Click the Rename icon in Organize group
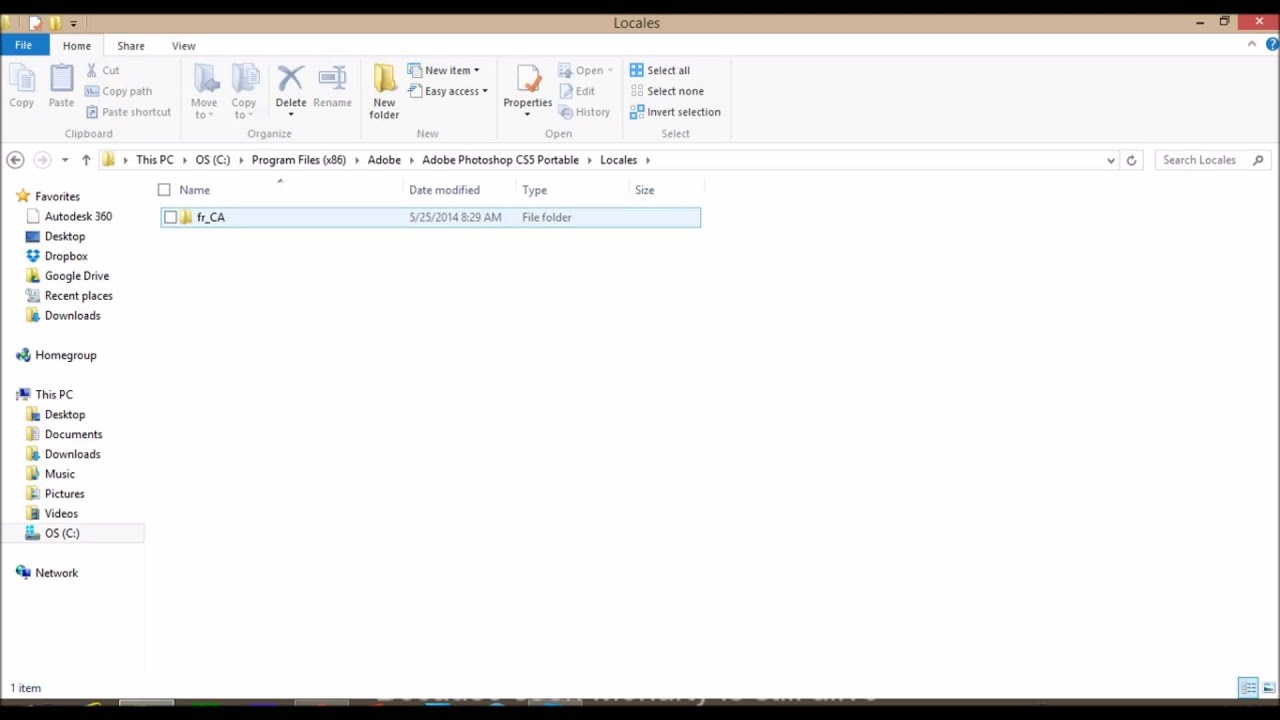This screenshot has width=1280, height=720. pos(332,78)
